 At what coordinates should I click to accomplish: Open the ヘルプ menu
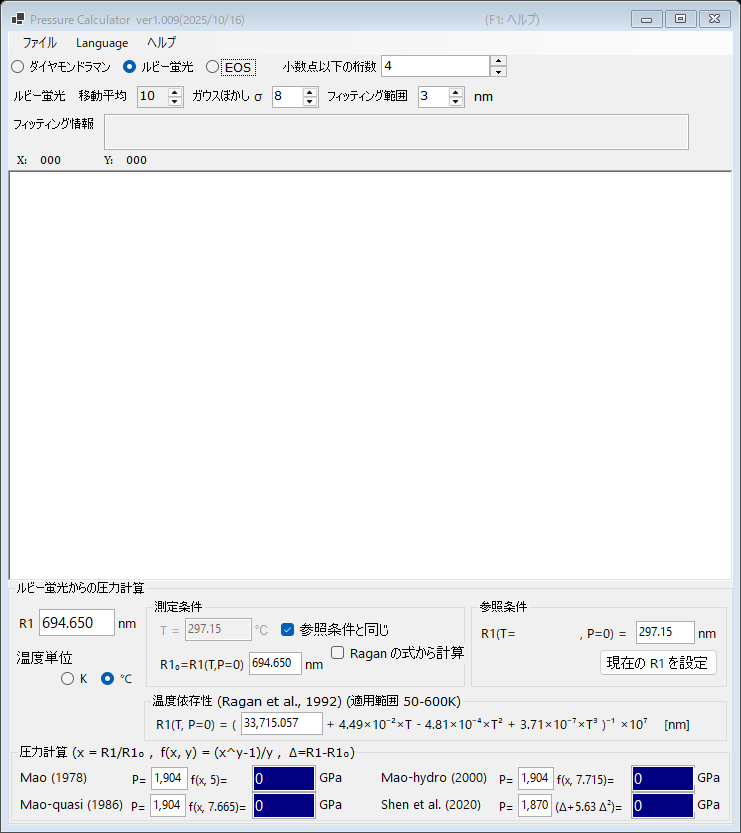[x=161, y=42]
